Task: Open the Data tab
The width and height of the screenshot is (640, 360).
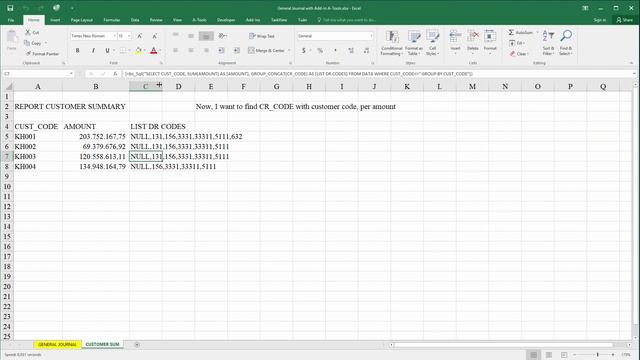Action: (x=135, y=20)
